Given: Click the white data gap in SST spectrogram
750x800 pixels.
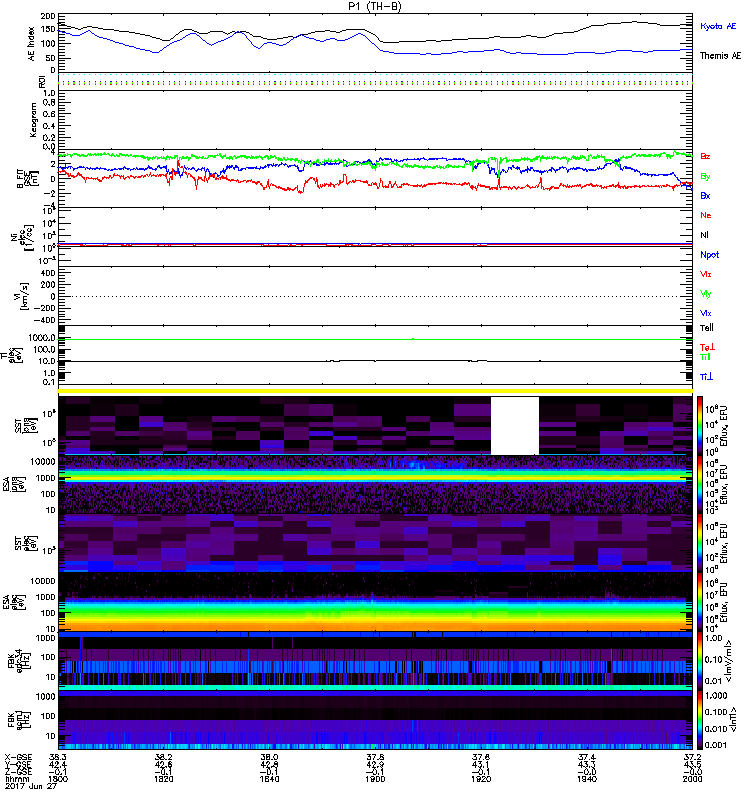Looking at the screenshot, I should click(514, 425).
